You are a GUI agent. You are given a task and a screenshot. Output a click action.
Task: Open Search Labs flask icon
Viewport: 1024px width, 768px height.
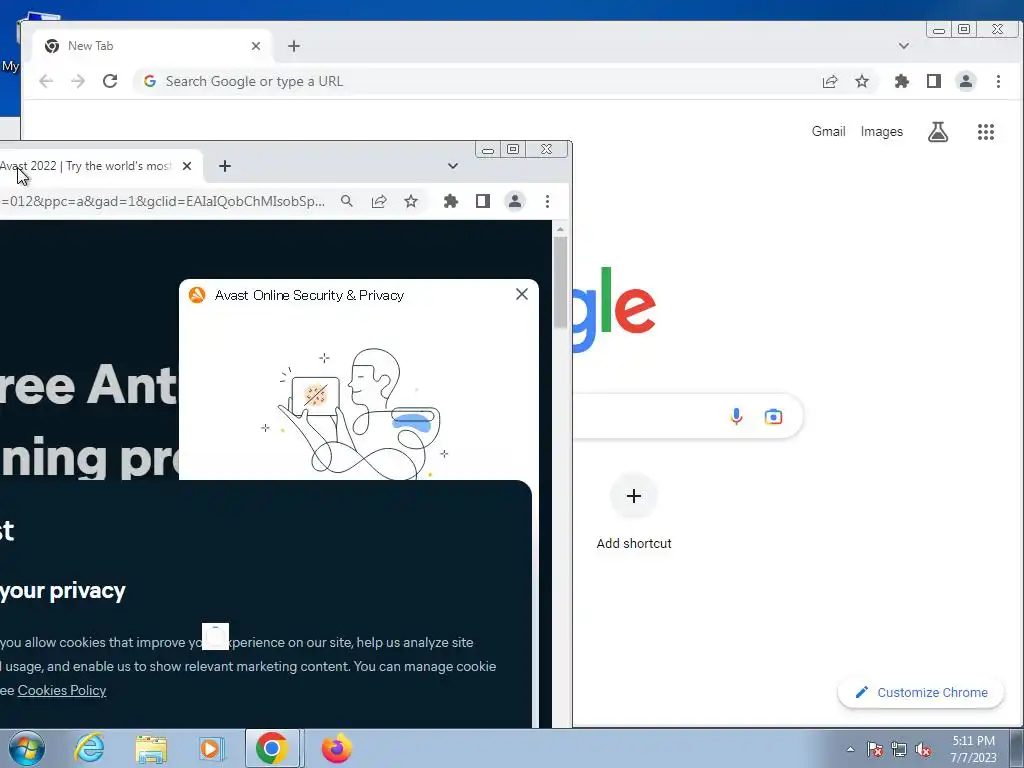click(938, 132)
